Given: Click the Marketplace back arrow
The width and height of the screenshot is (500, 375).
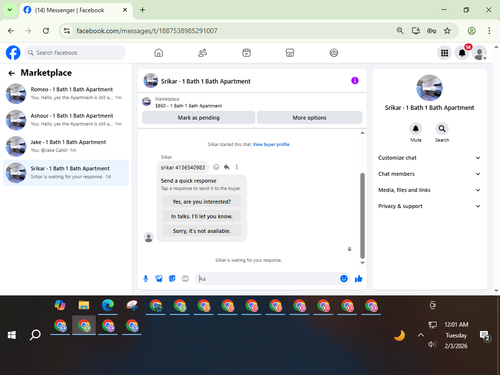Looking at the screenshot, I should tap(12, 73).
